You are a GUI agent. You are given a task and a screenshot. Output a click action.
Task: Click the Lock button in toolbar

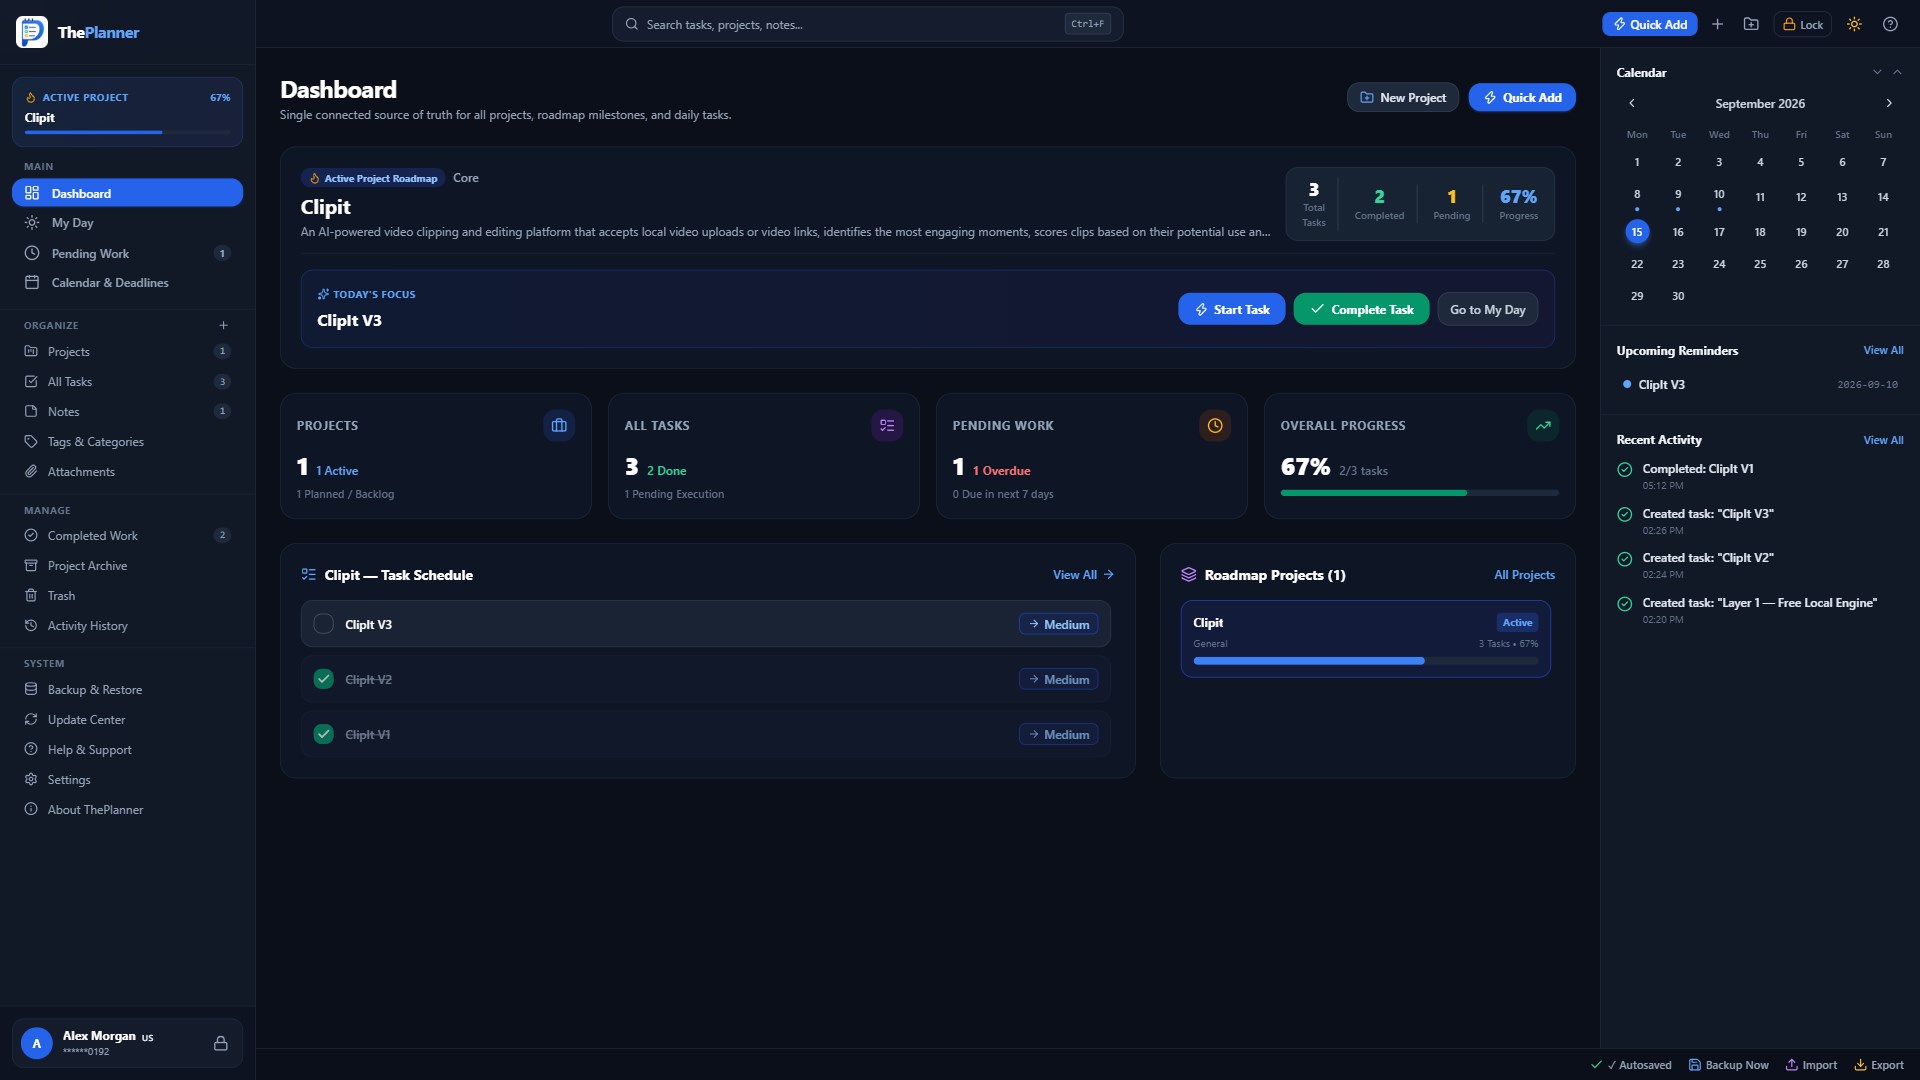pyautogui.click(x=1802, y=24)
